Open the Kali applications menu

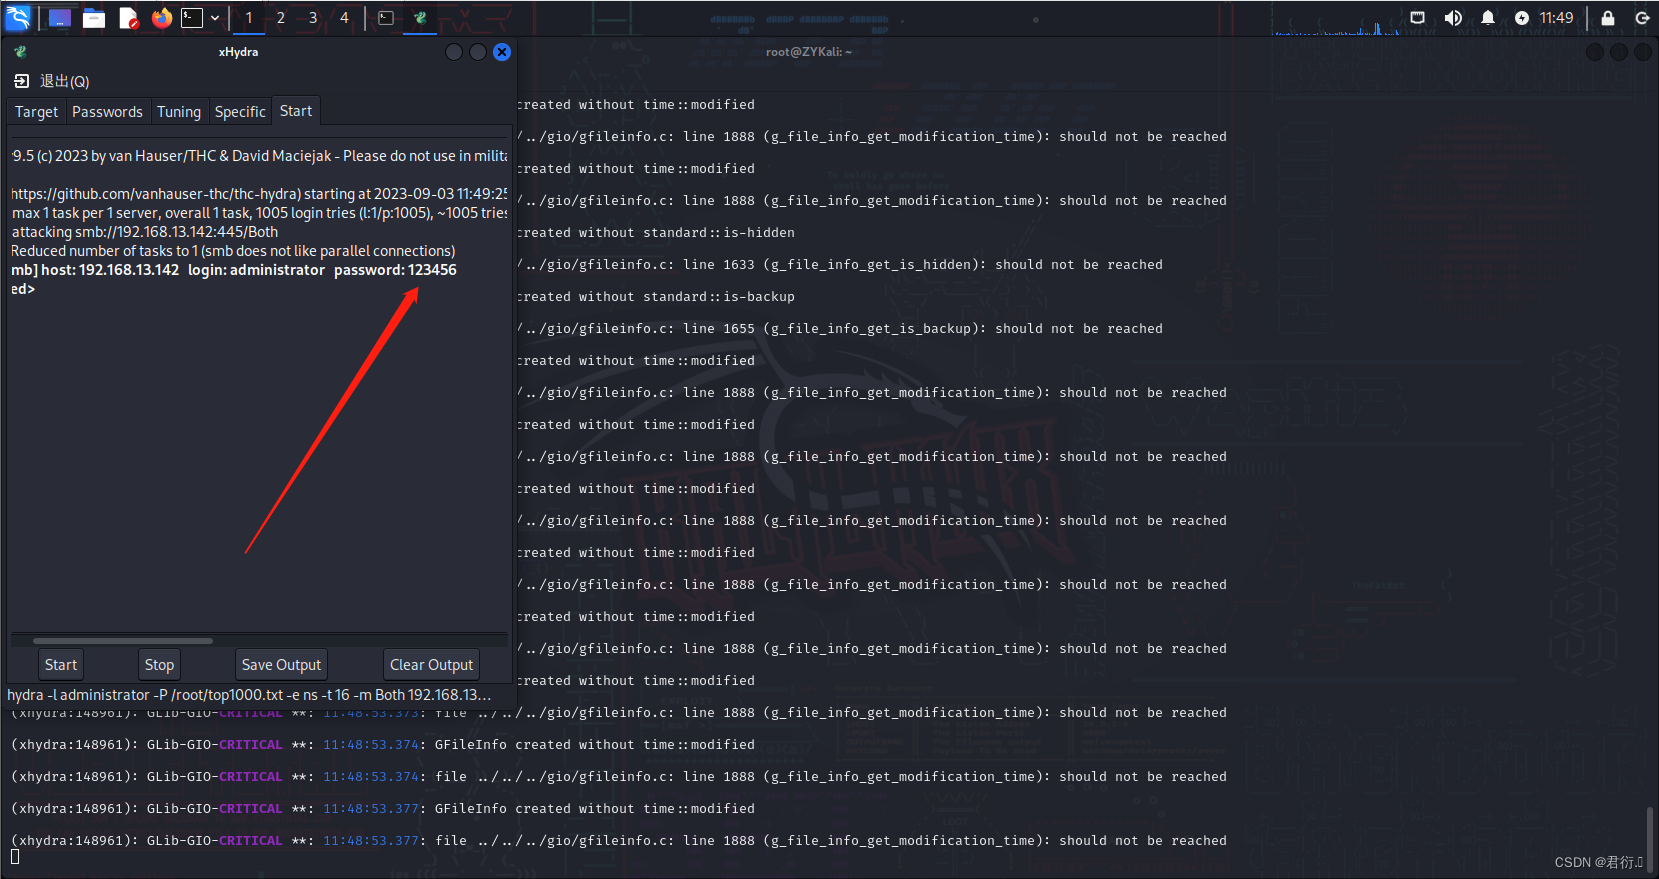[x=18, y=17]
